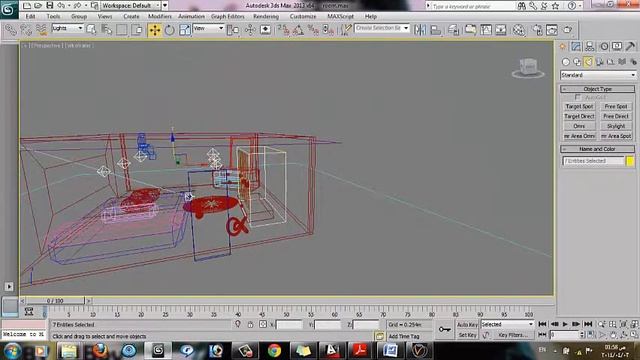Image resolution: width=640 pixels, height=360 pixels.
Task: Click the Select Object tool
Action: 91,30
